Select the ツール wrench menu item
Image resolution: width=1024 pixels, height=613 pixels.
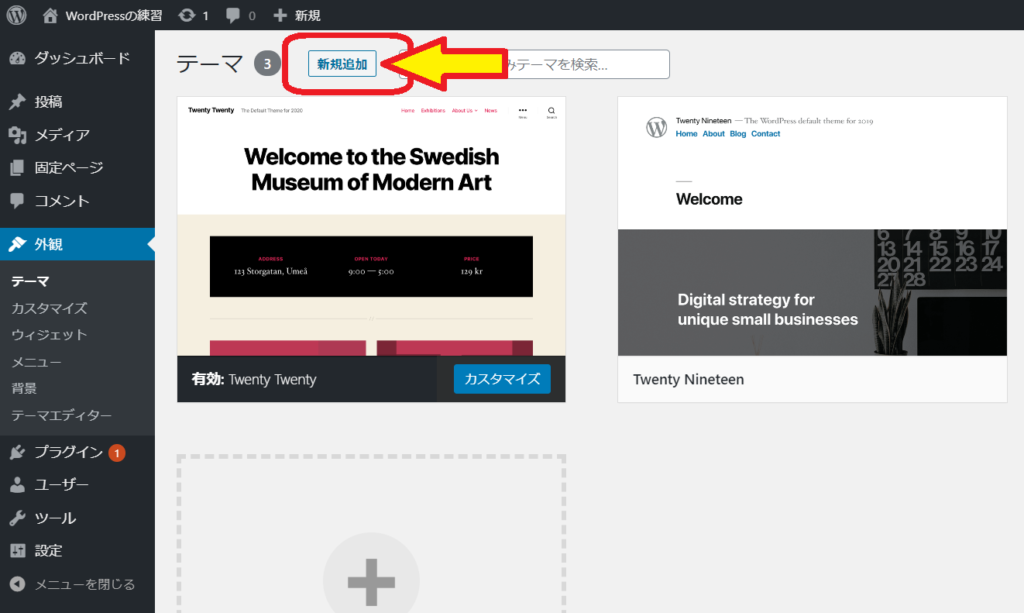click(x=55, y=518)
